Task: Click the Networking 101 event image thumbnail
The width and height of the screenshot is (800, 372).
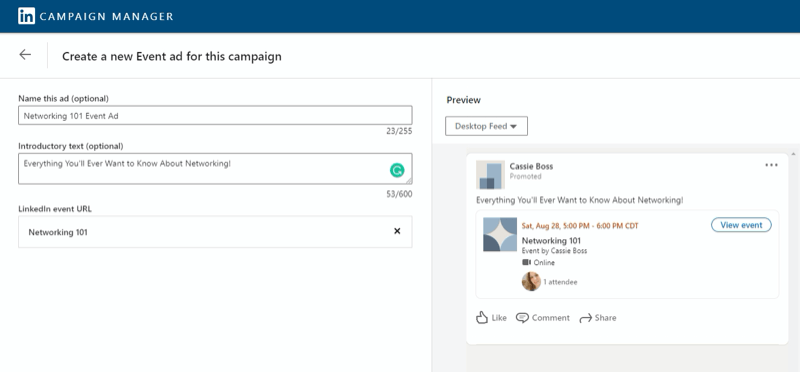Action: click(x=500, y=235)
